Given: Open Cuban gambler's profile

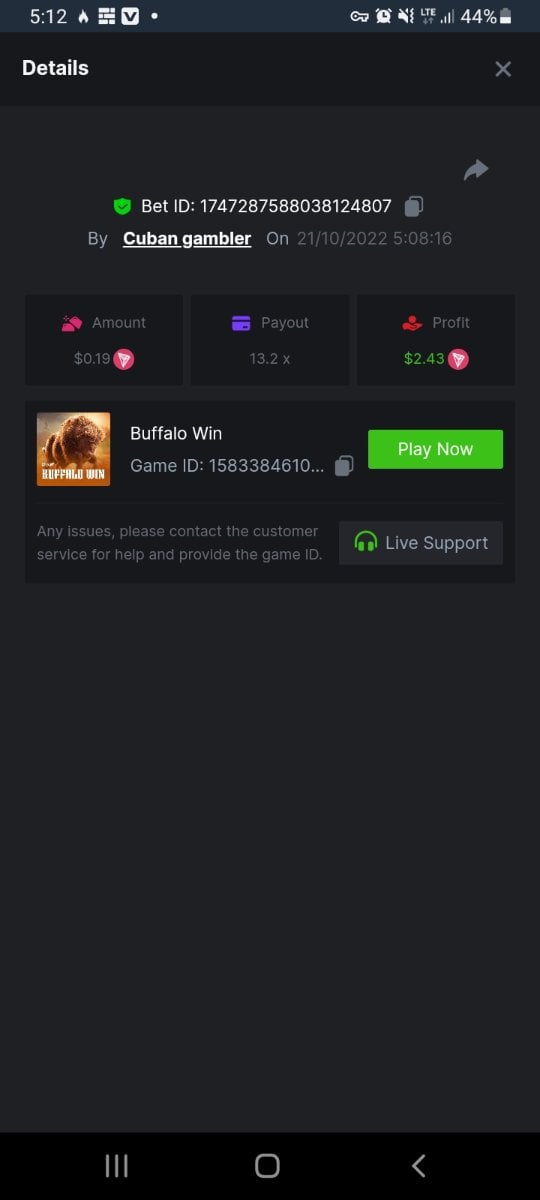Looking at the screenshot, I should click(187, 239).
